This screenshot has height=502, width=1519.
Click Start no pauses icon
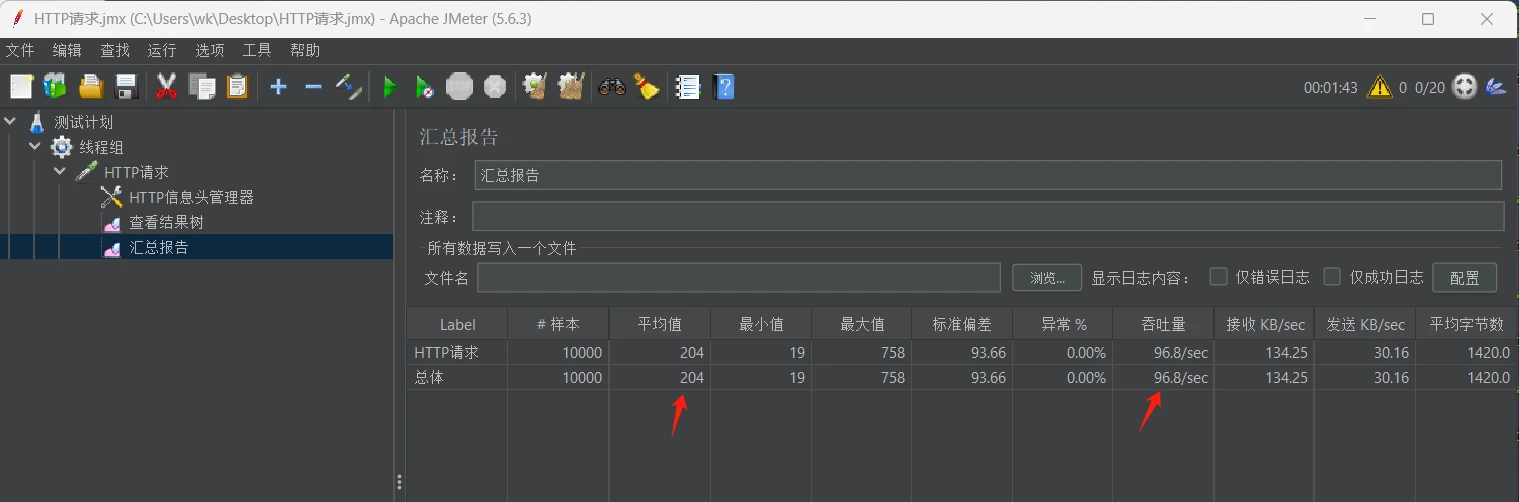point(425,87)
